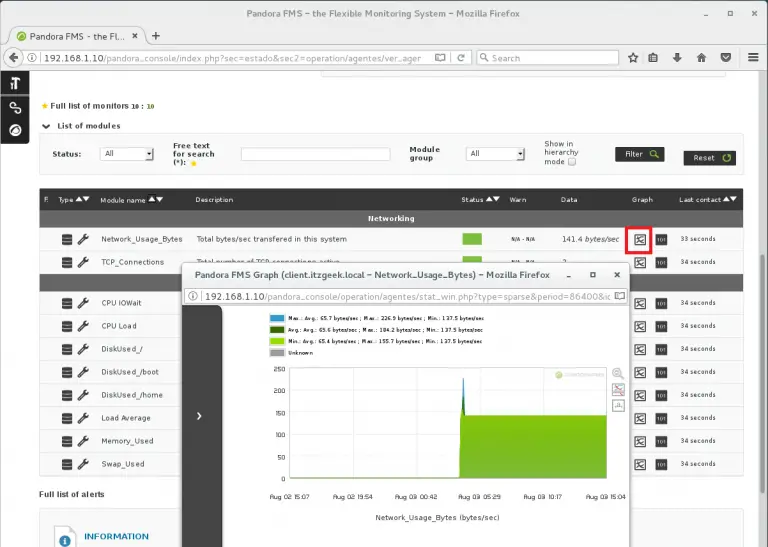The image size is (768, 547).
Task: Click database icon beside Memory_Used module
Action: (67, 441)
